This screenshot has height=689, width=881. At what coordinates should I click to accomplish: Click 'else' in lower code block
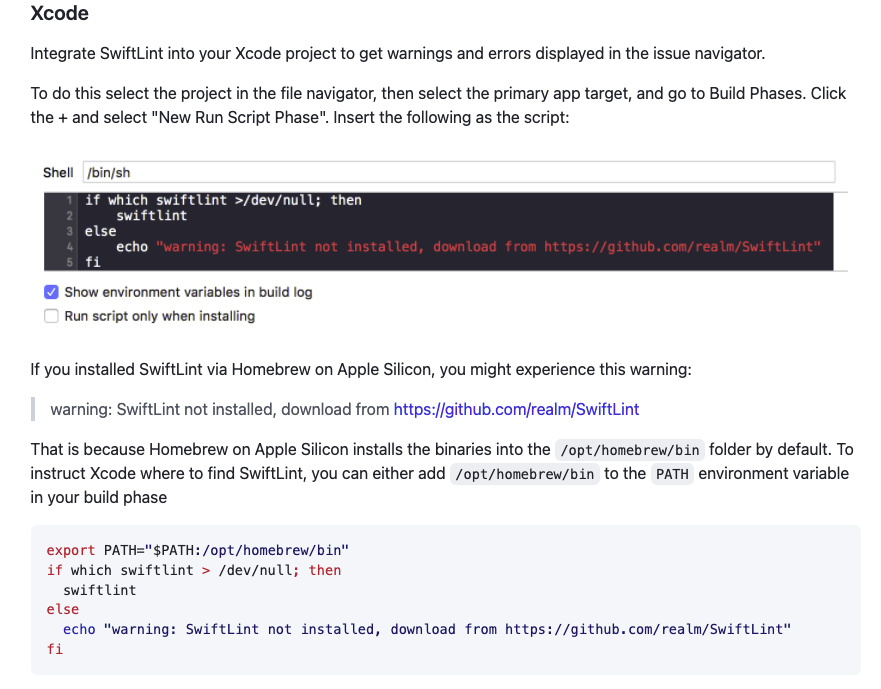click(63, 610)
